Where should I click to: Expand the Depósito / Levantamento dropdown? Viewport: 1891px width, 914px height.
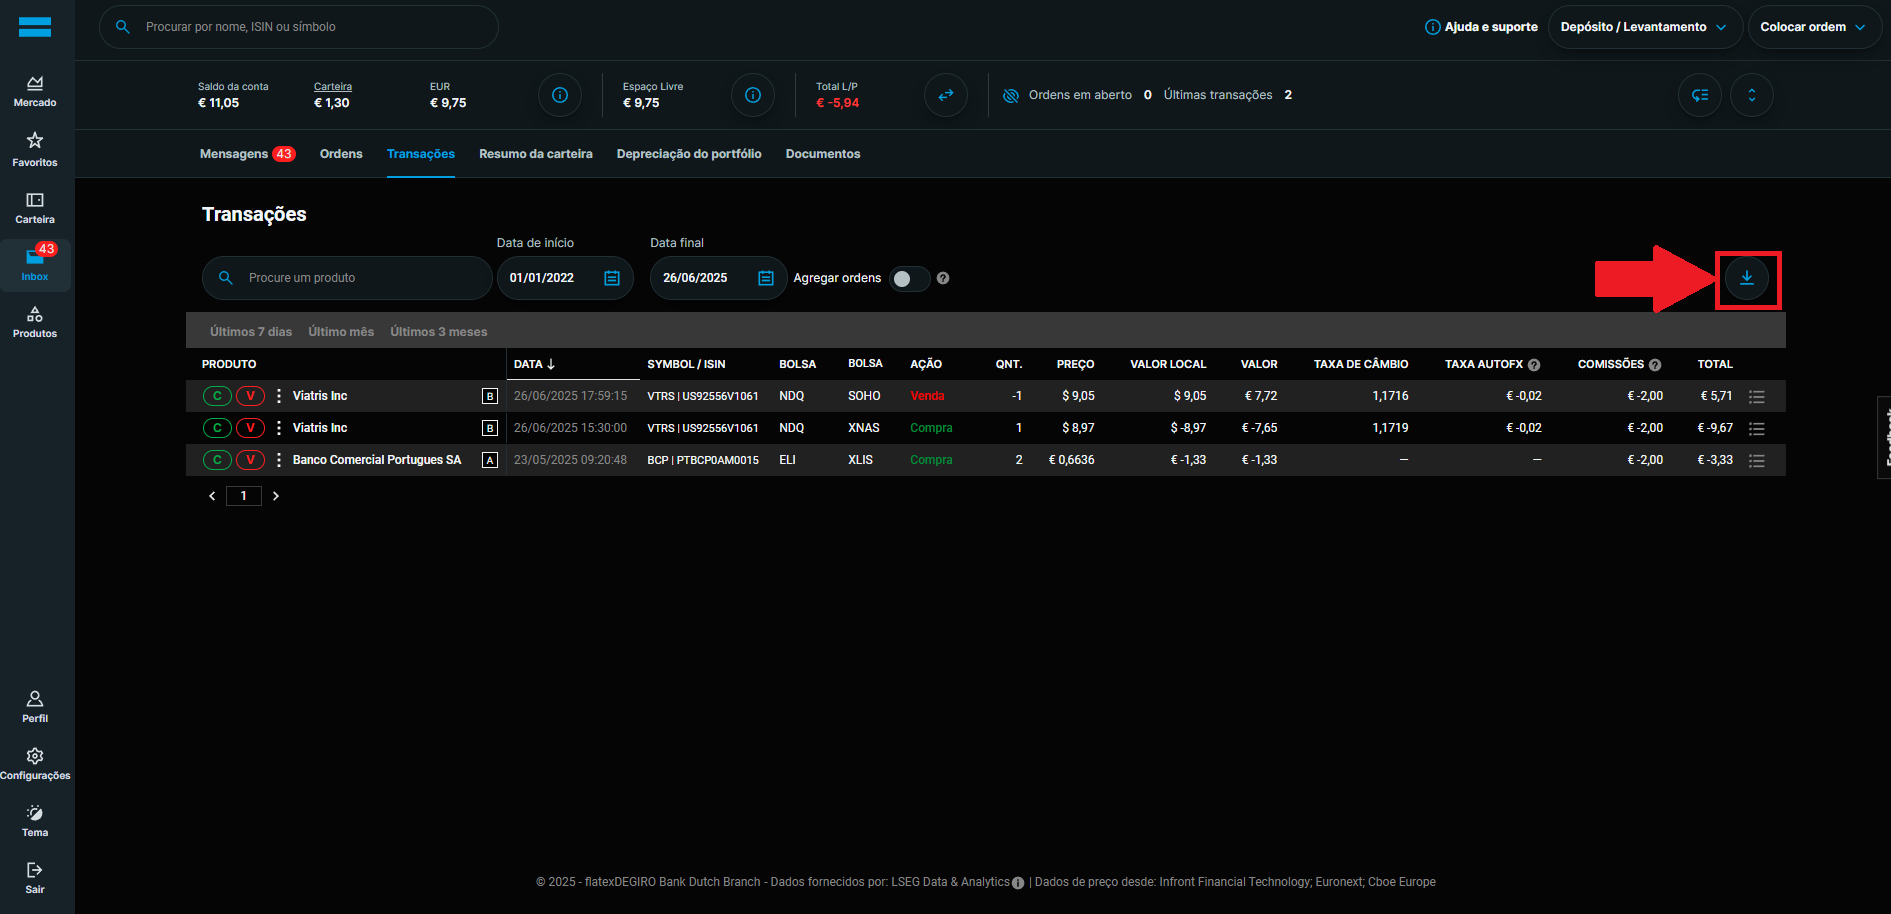[1645, 27]
